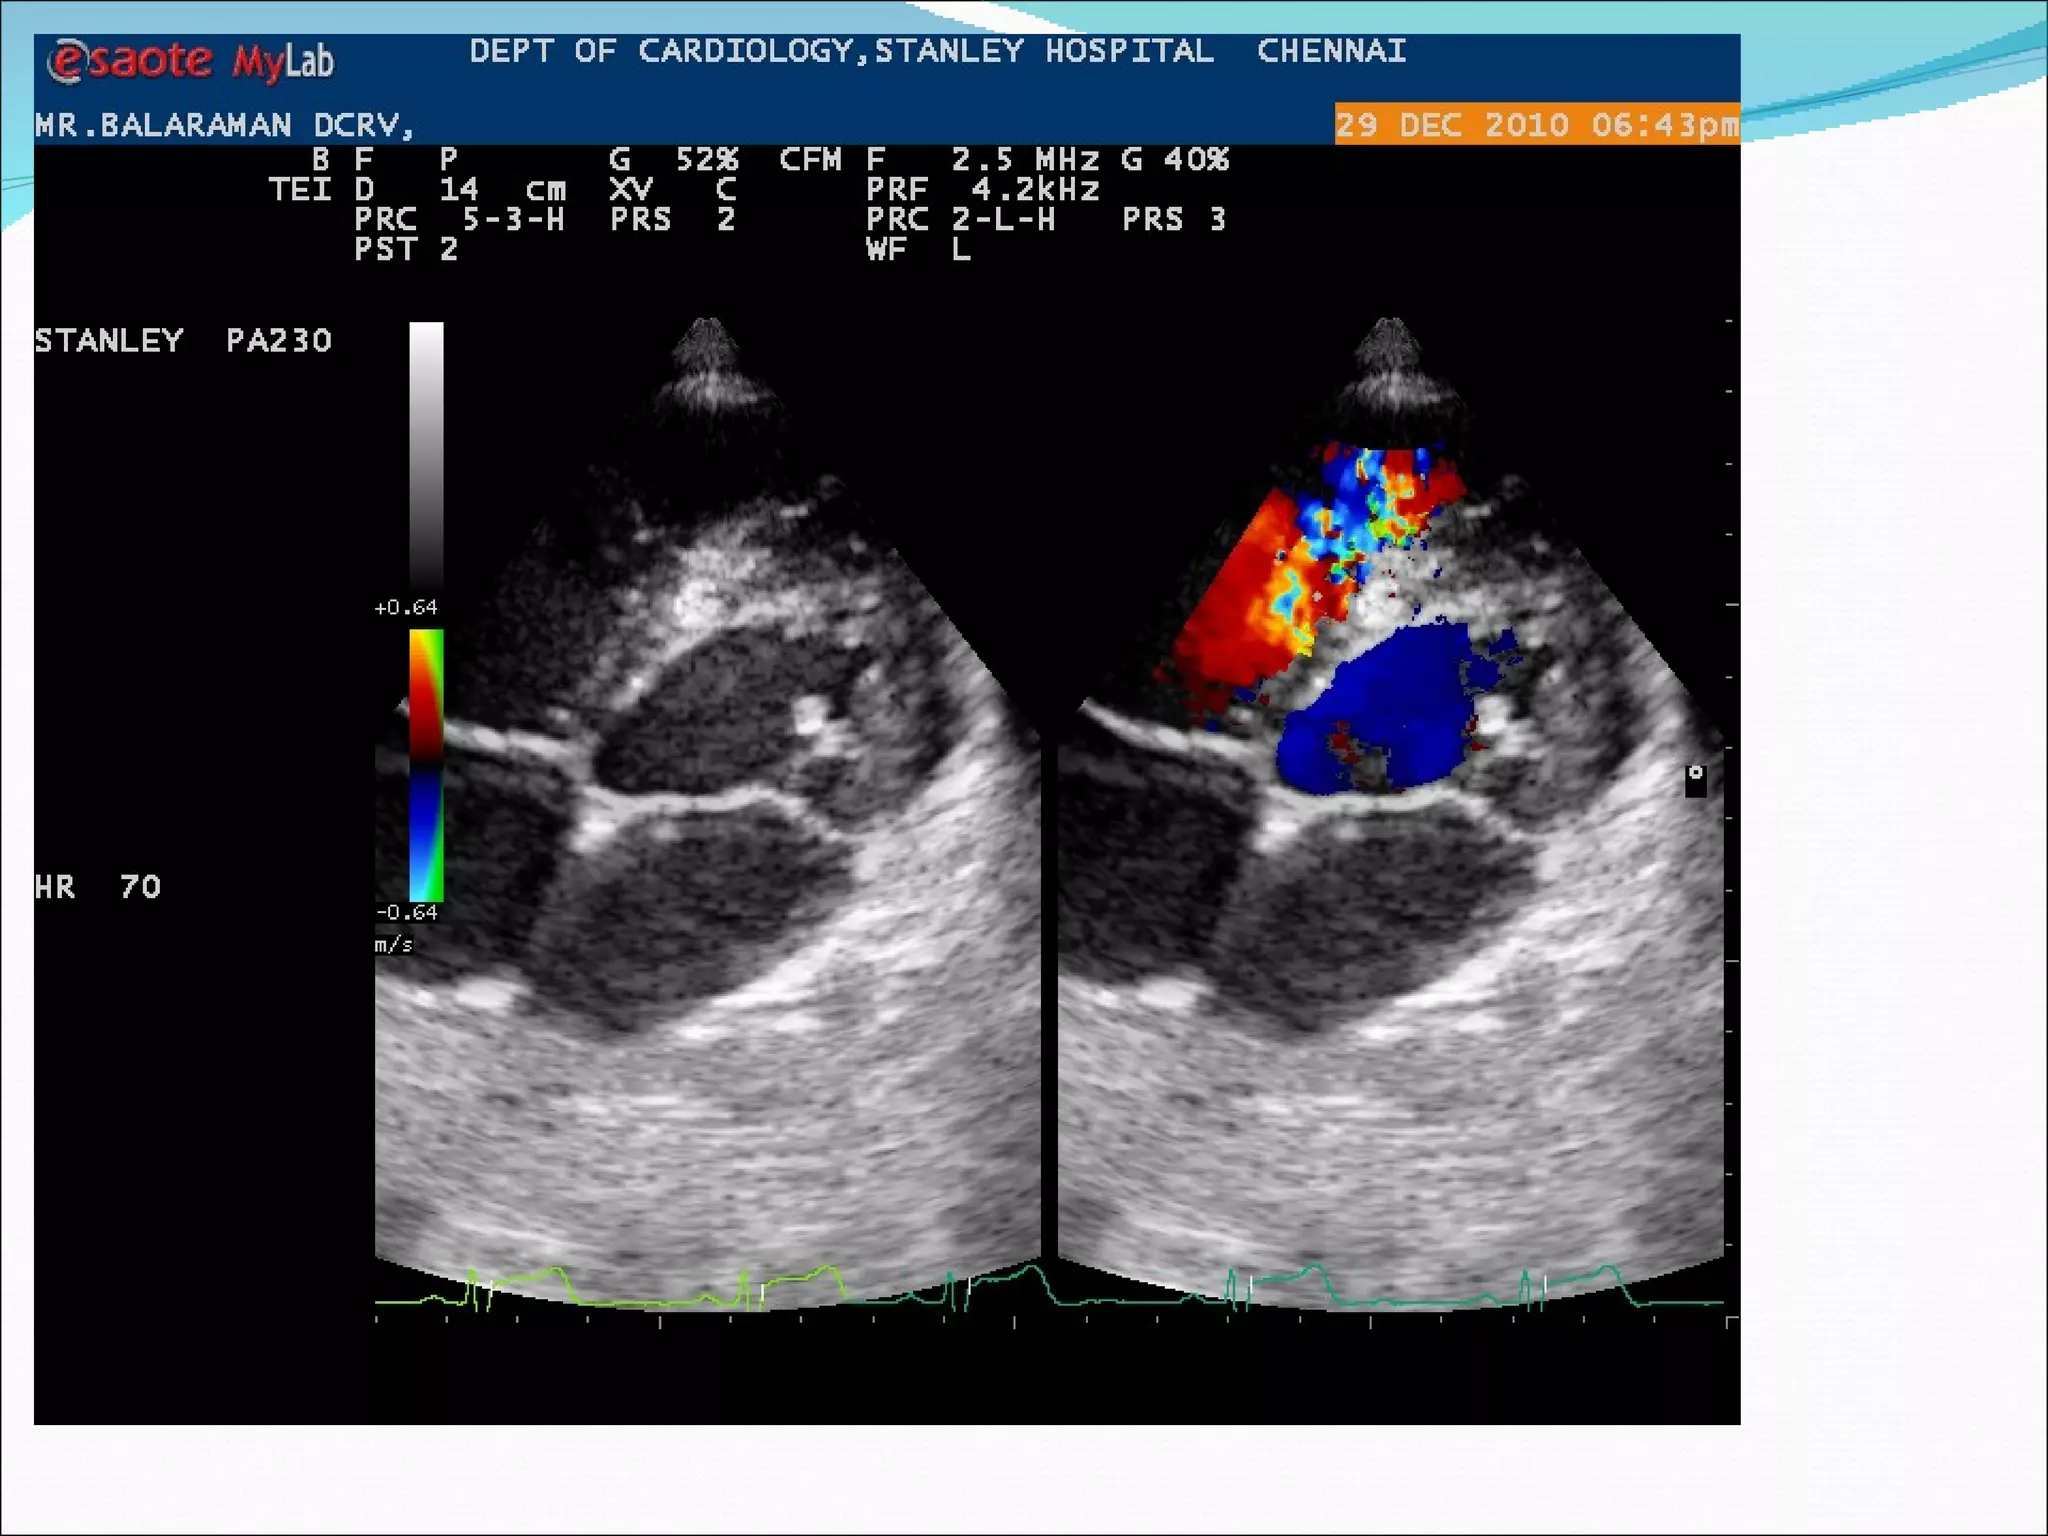This screenshot has height=1536, width=2048.
Task: Click the +0.64 velocity limit label
Action: pos(405,607)
